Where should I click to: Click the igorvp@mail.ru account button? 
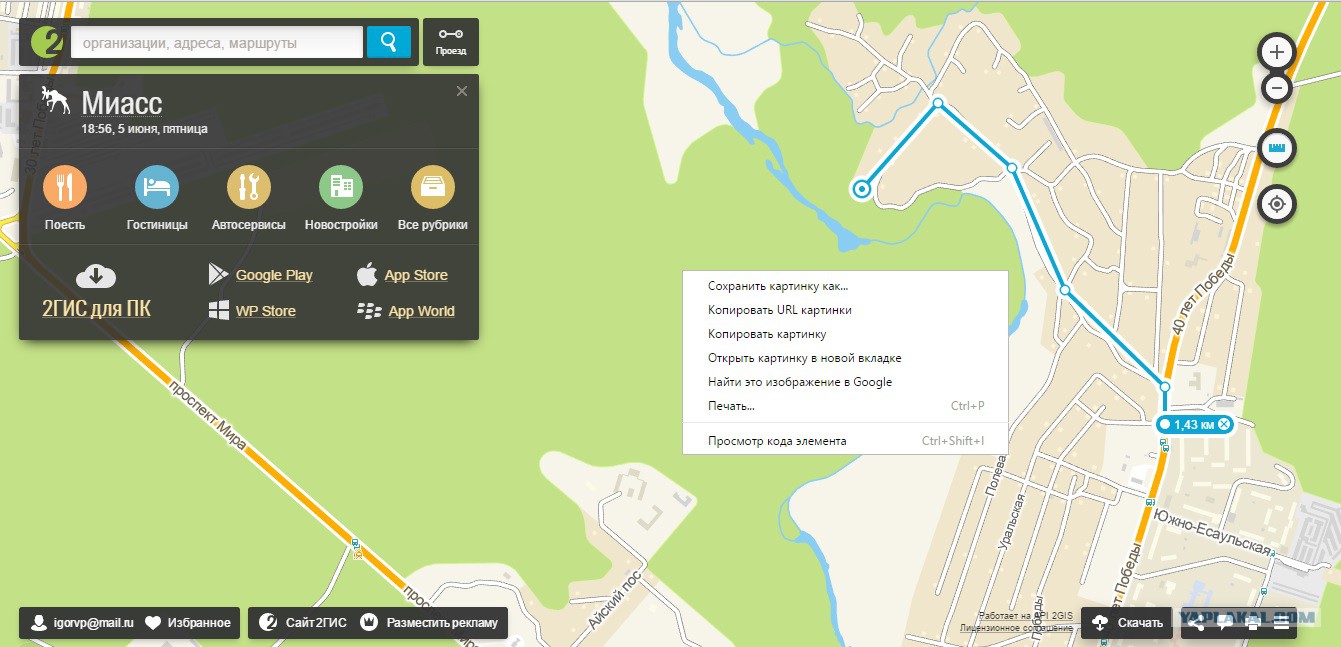81,623
